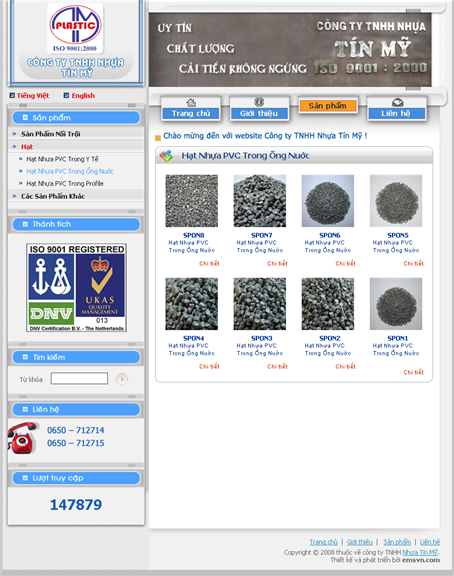Screen dimensions: 454x576
Task: Click the SPON3 product name link
Action: 262,338
